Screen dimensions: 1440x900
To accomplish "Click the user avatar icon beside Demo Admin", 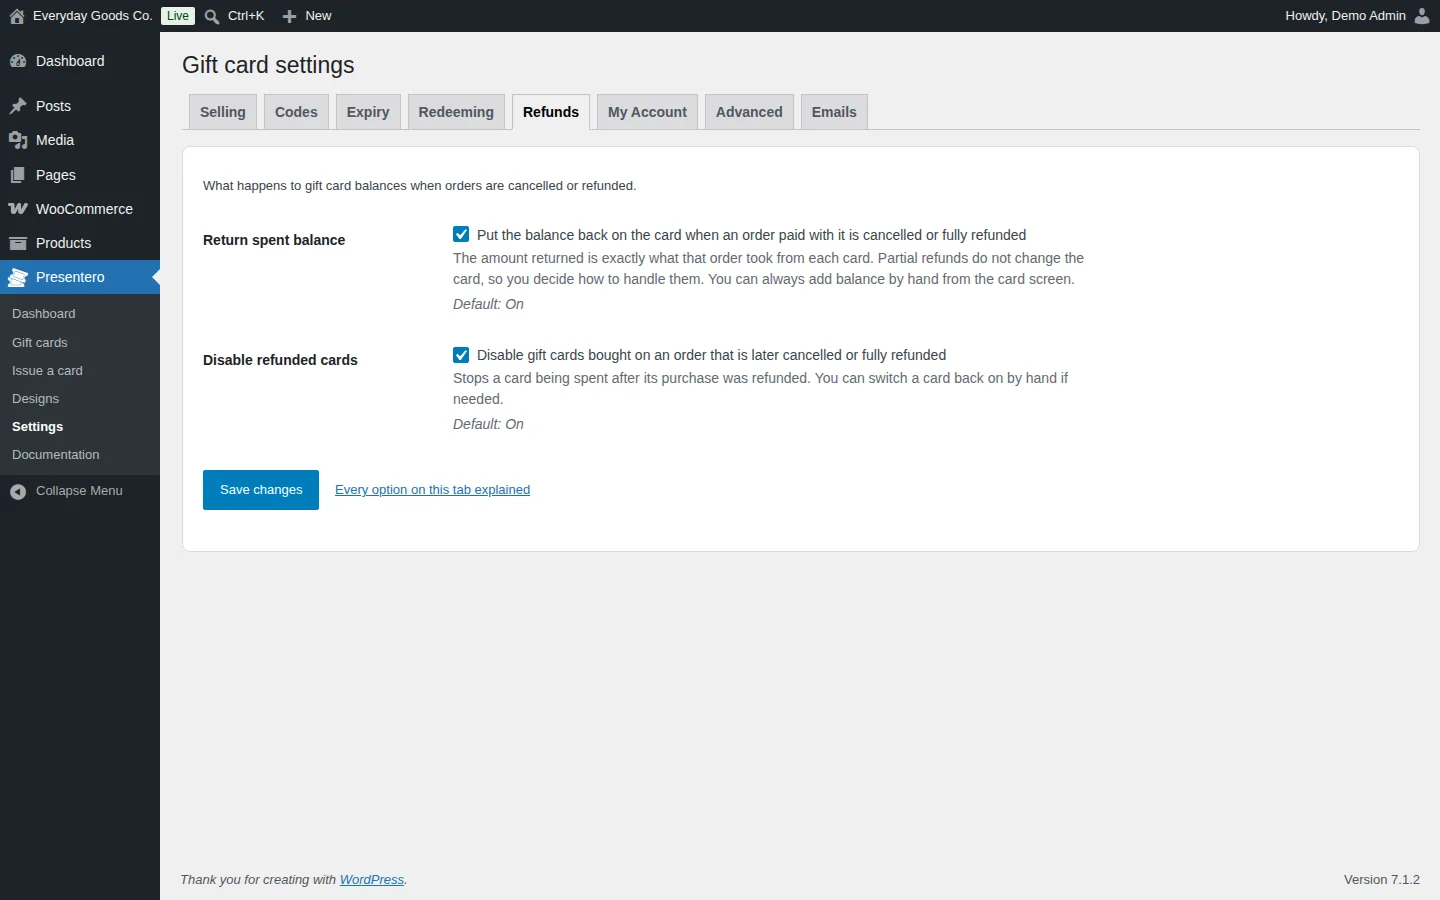I will 1422,16.
